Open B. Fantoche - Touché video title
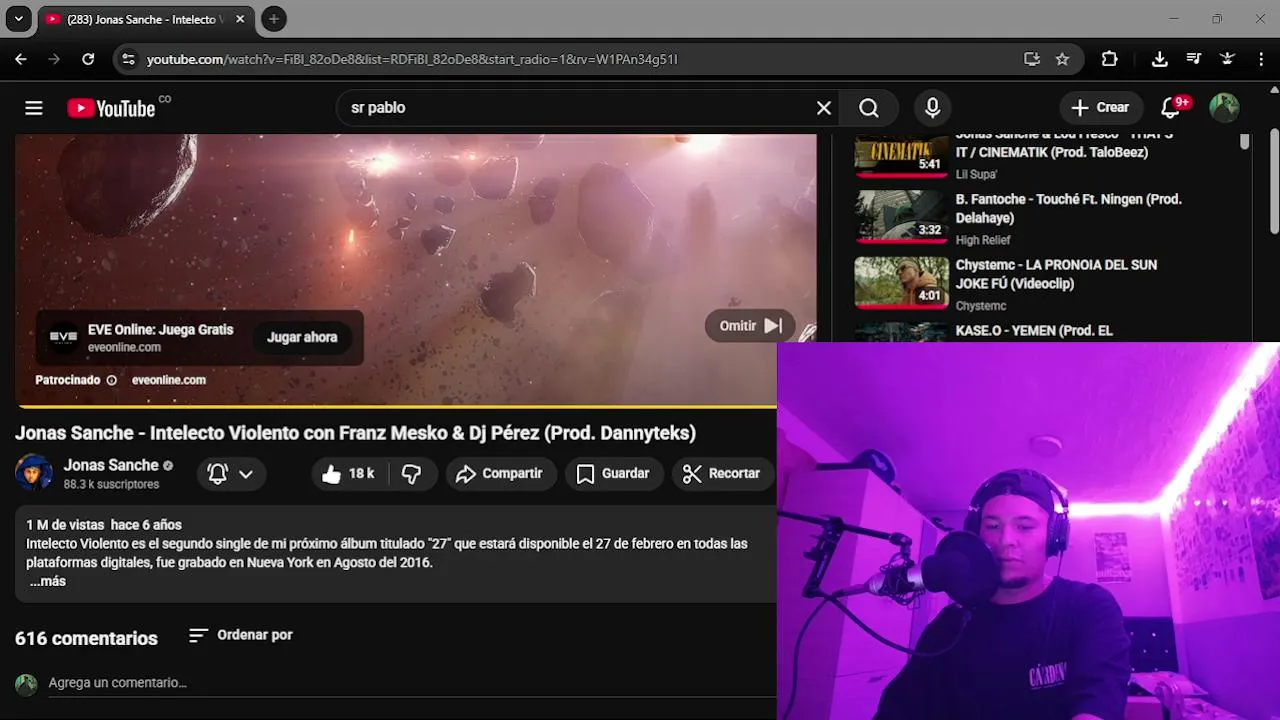 (1069, 208)
